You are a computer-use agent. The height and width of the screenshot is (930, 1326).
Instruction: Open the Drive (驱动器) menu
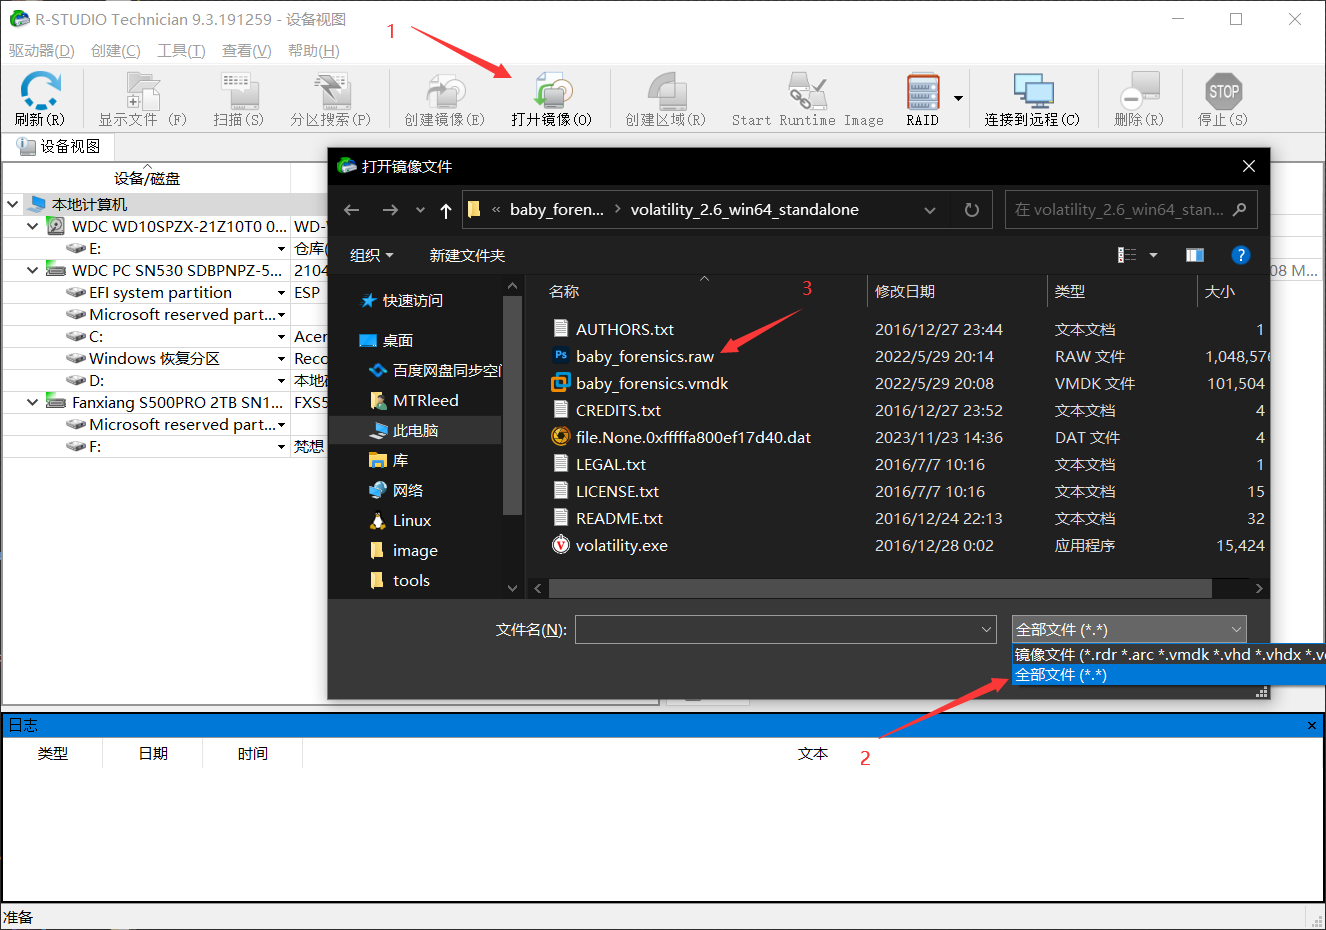point(42,51)
